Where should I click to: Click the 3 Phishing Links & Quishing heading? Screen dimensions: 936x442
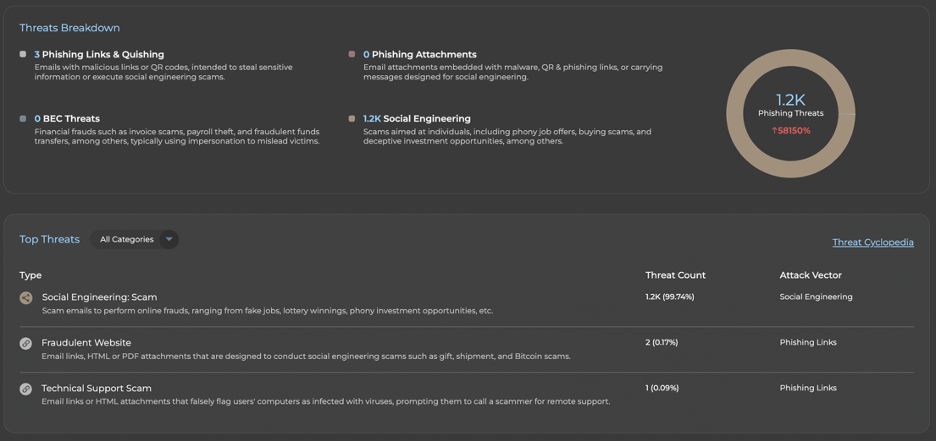click(99, 54)
